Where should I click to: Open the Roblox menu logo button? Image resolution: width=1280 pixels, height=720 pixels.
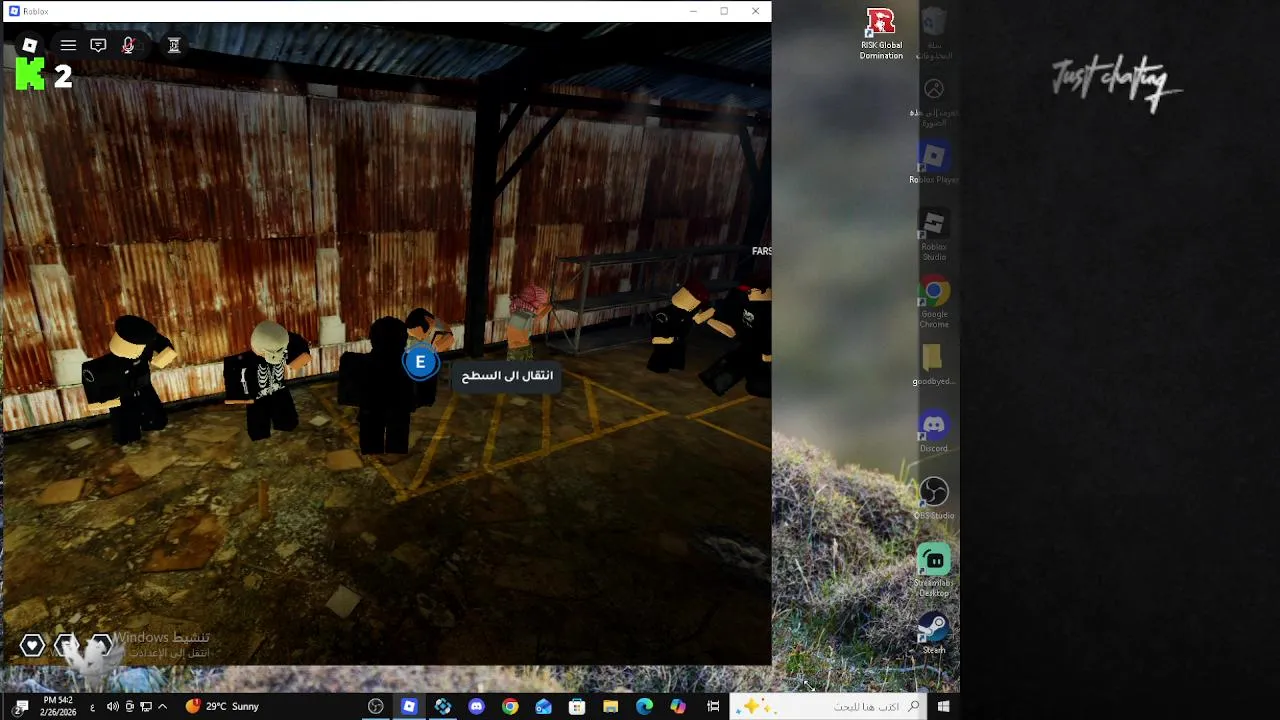tap(29, 45)
